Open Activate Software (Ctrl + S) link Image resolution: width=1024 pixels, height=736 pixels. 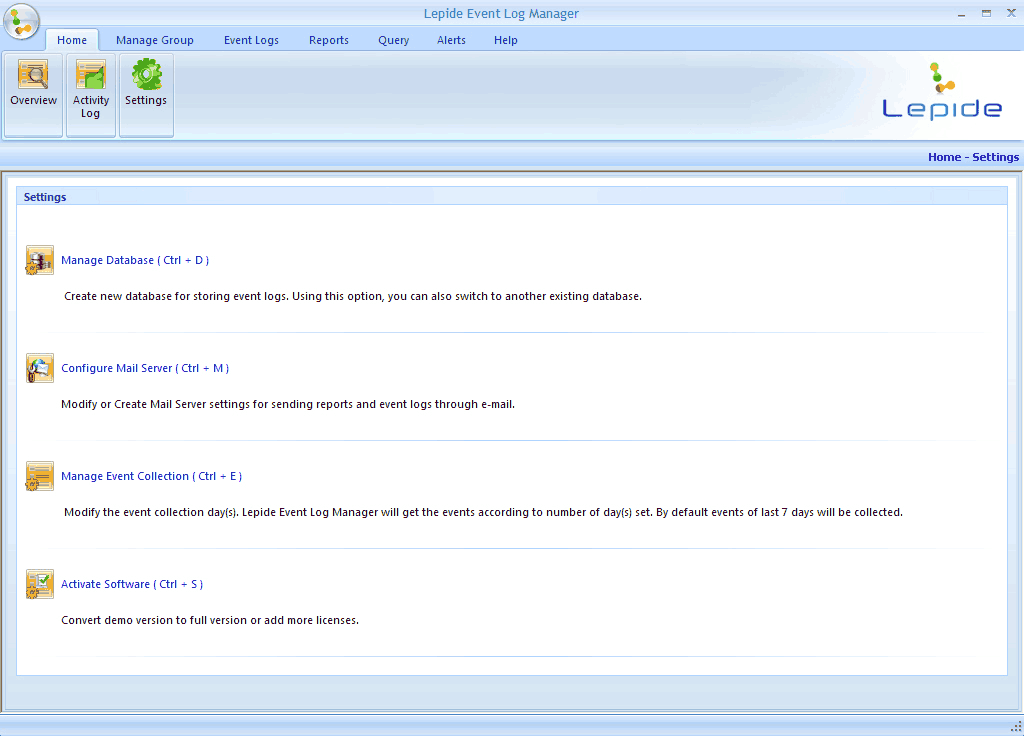[132, 584]
